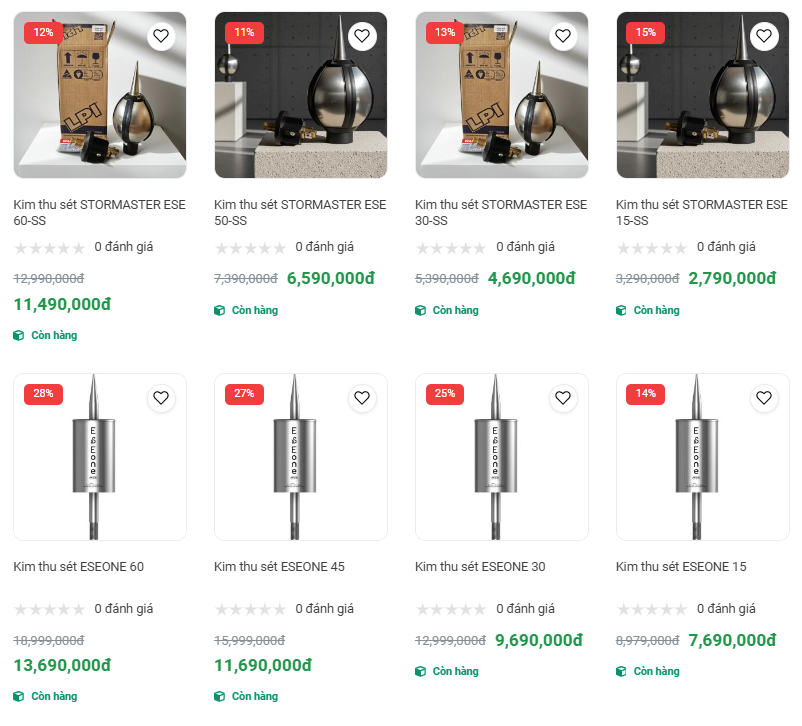
Task: Open Kim thu sét ESEONE 45 title
Action: [x=279, y=567]
